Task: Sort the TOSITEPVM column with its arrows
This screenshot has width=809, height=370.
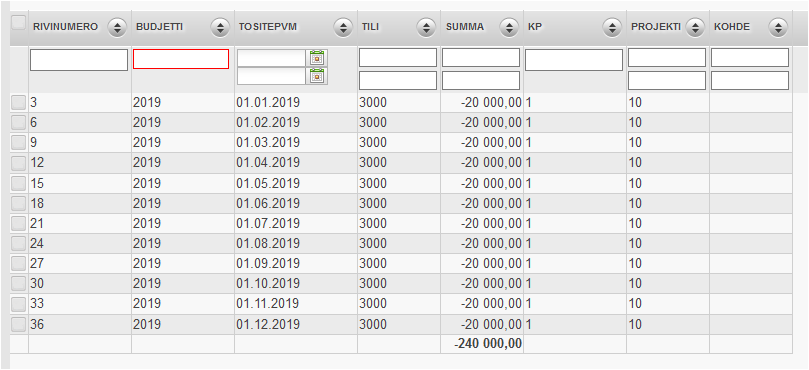Action: (343, 27)
